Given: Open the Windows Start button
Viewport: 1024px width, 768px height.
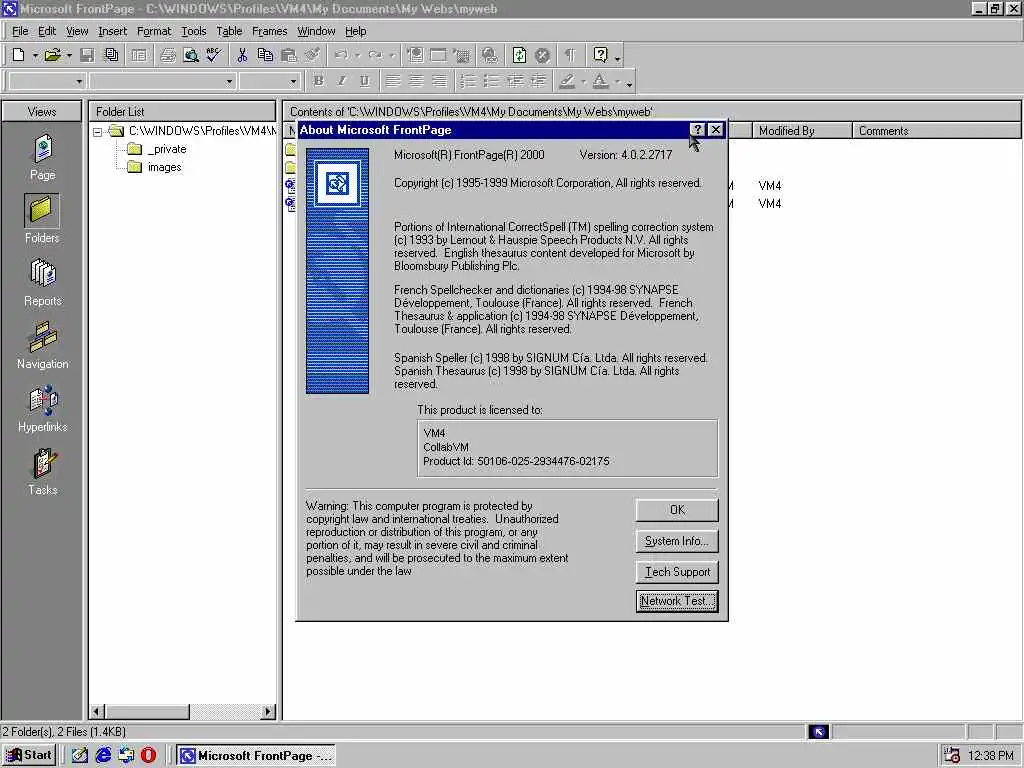Looking at the screenshot, I should click(29, 756).
